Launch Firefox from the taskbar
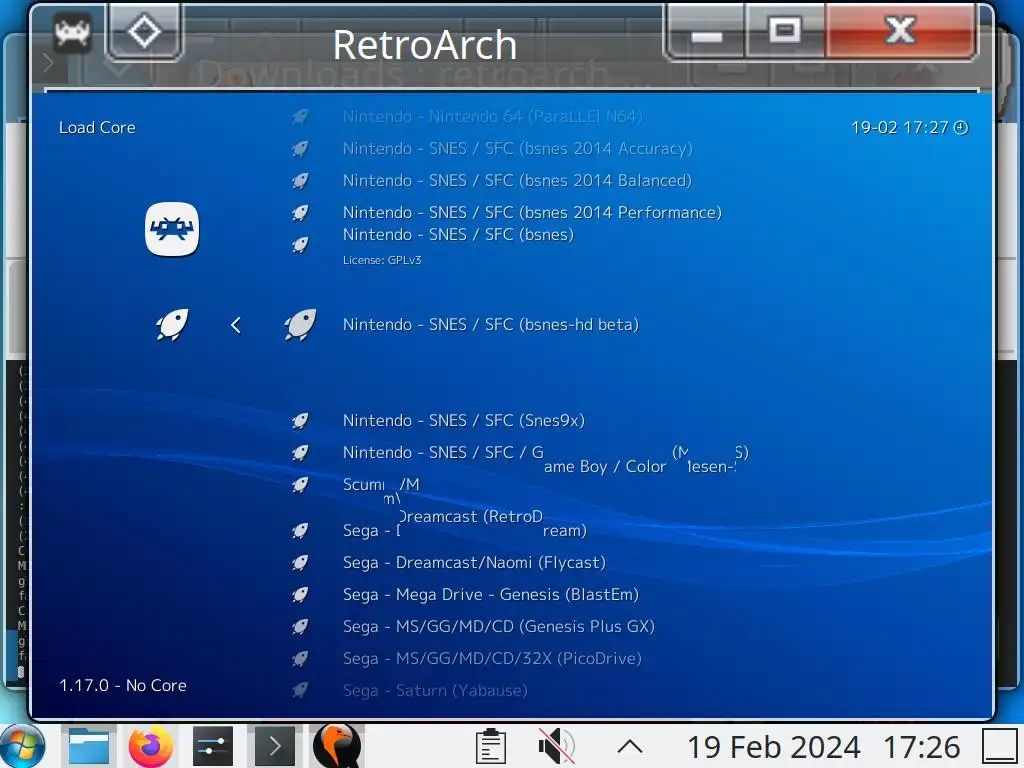 (x=151, y=746)
